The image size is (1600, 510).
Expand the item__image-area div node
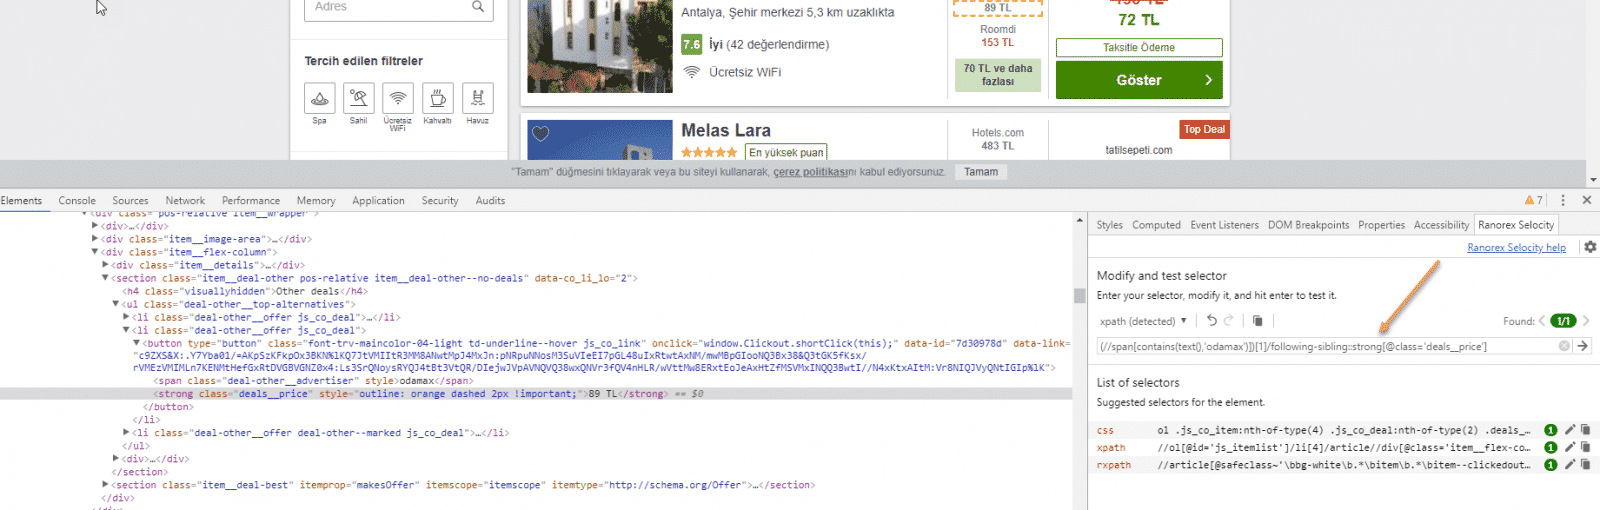(x=95, y=239)
